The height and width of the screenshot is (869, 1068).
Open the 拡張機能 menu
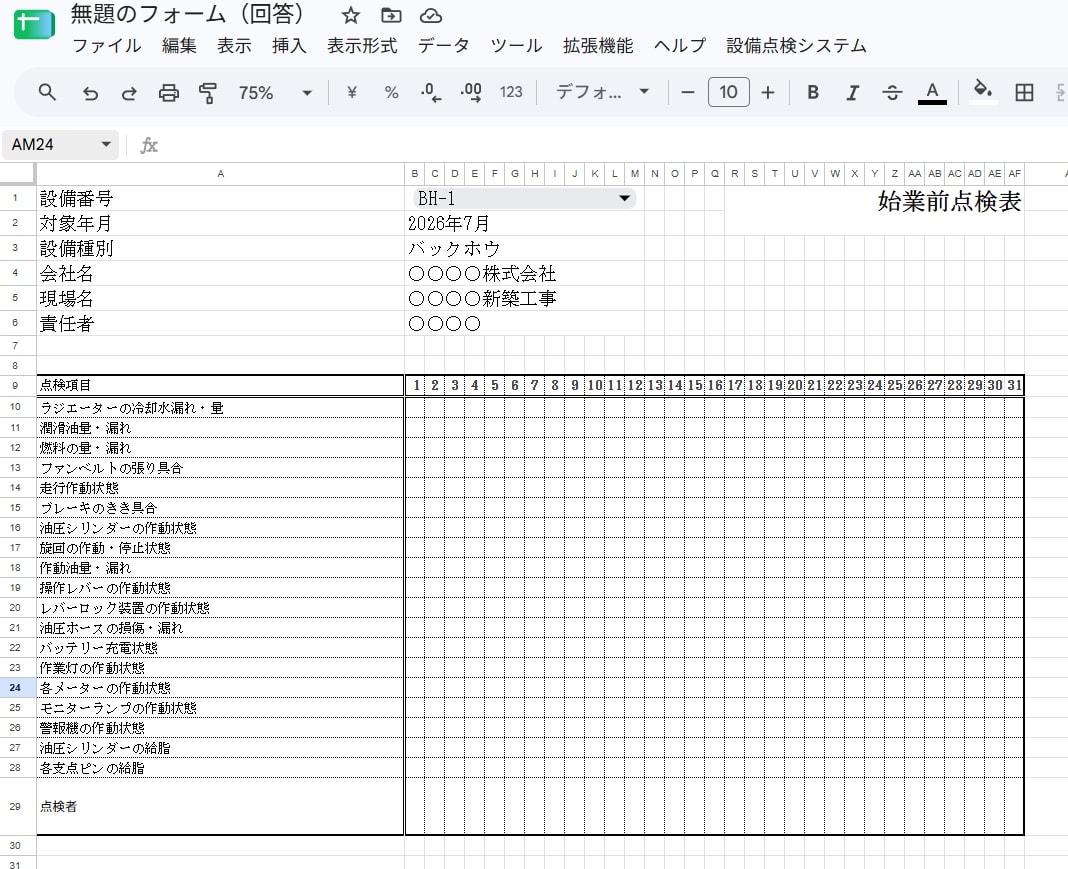pos(598,46)
